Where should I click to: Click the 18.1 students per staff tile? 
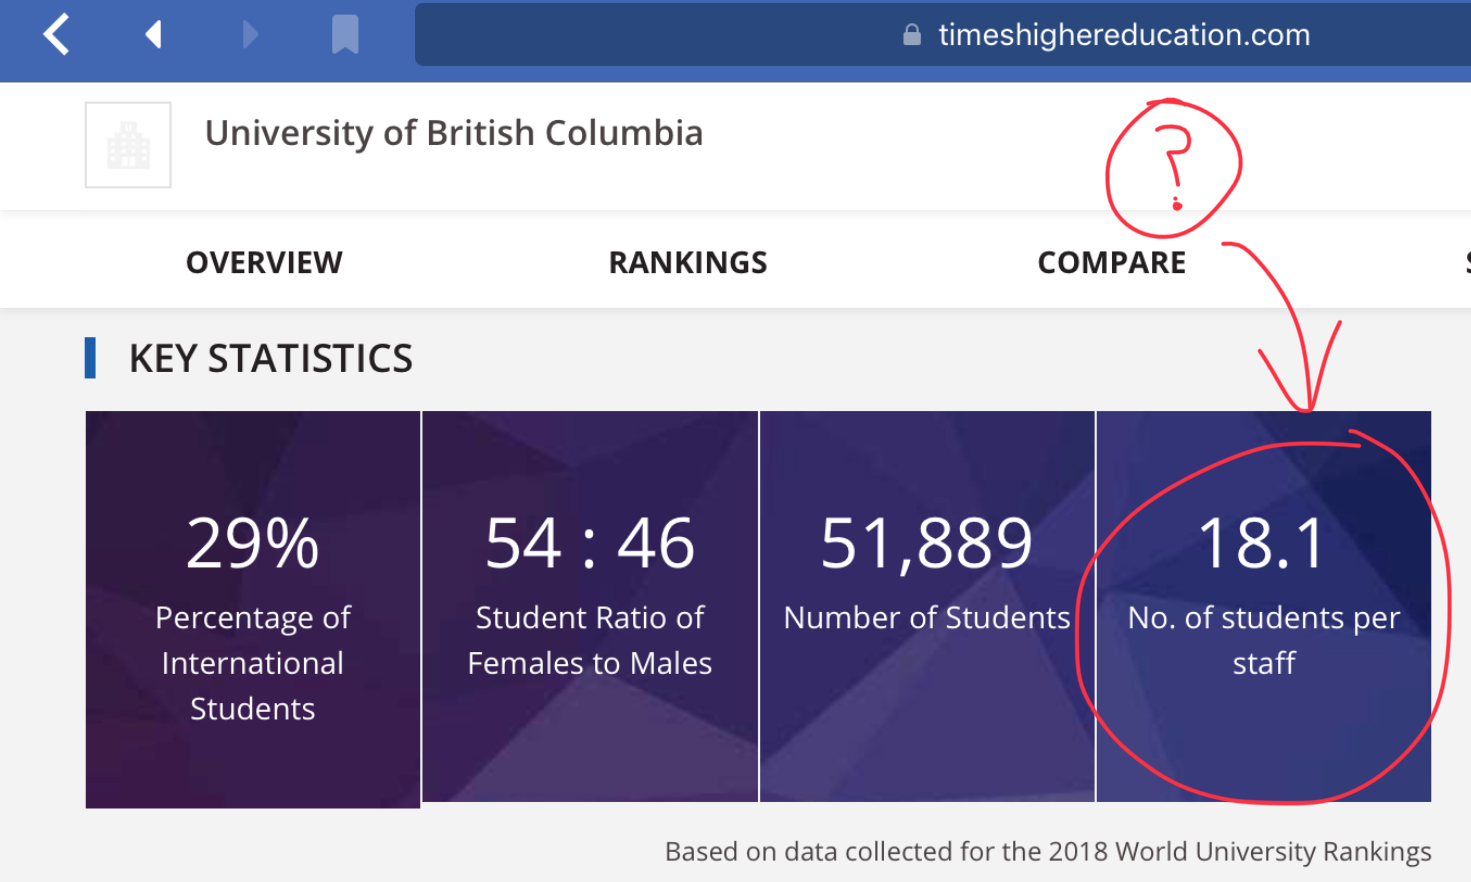[1263, 606]
